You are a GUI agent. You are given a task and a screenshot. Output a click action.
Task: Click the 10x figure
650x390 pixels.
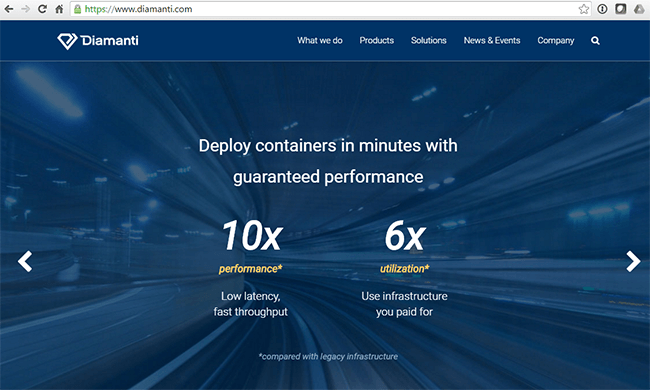pyautogui.click(x=252, y=235)
